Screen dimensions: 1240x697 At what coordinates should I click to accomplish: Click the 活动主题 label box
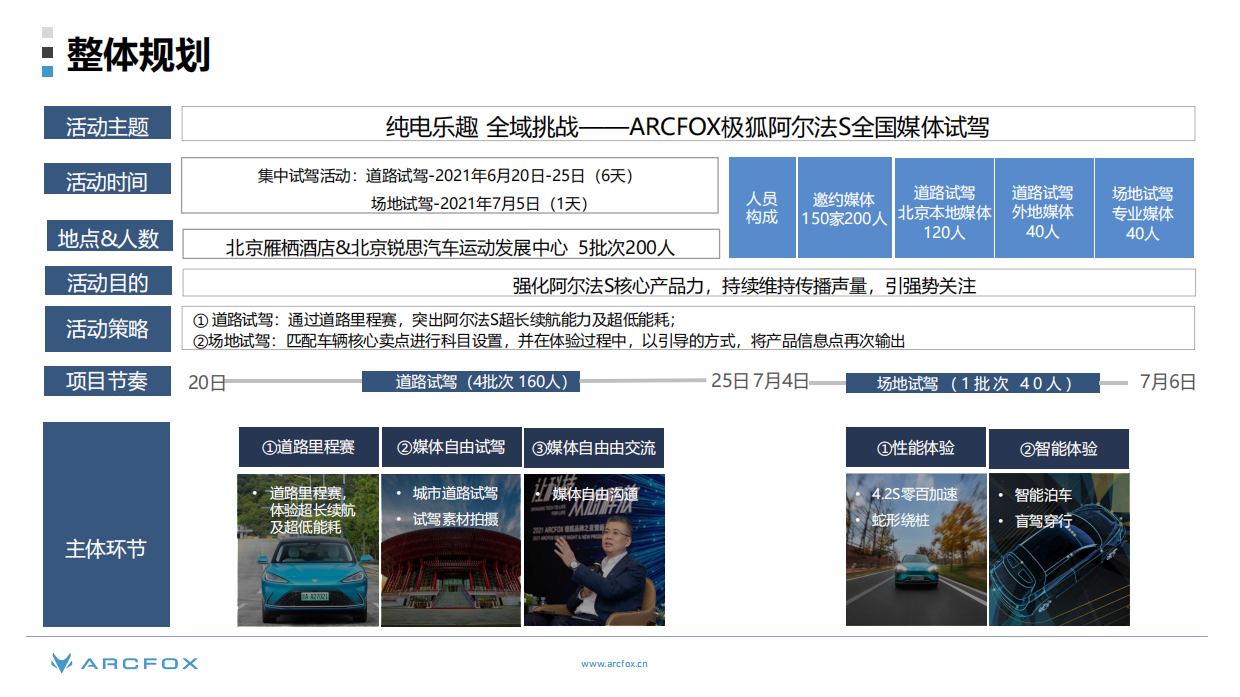click(x=107, y=123)
